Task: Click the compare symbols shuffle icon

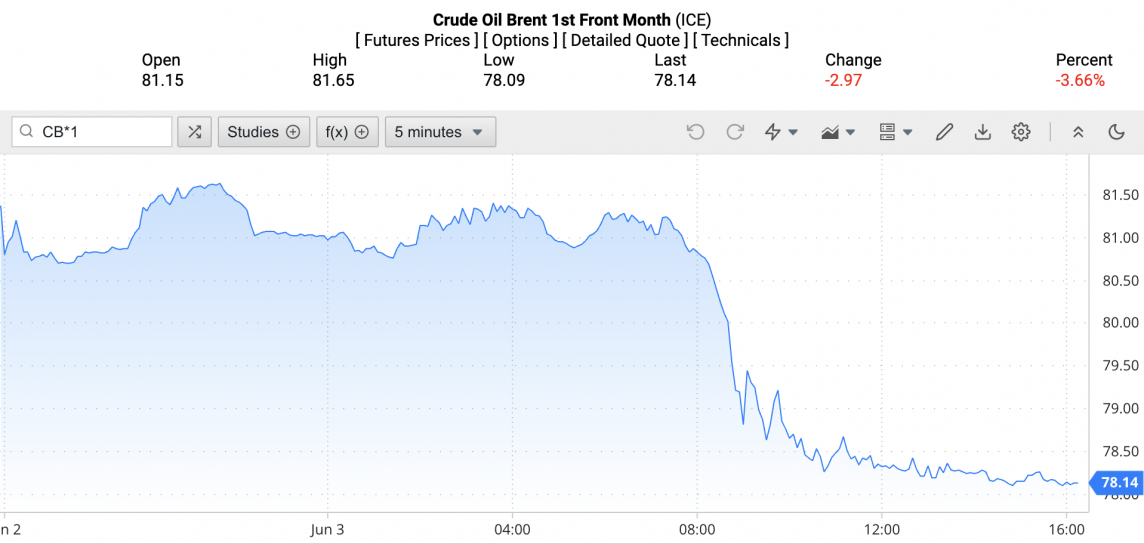Action: tap(194, 132)
